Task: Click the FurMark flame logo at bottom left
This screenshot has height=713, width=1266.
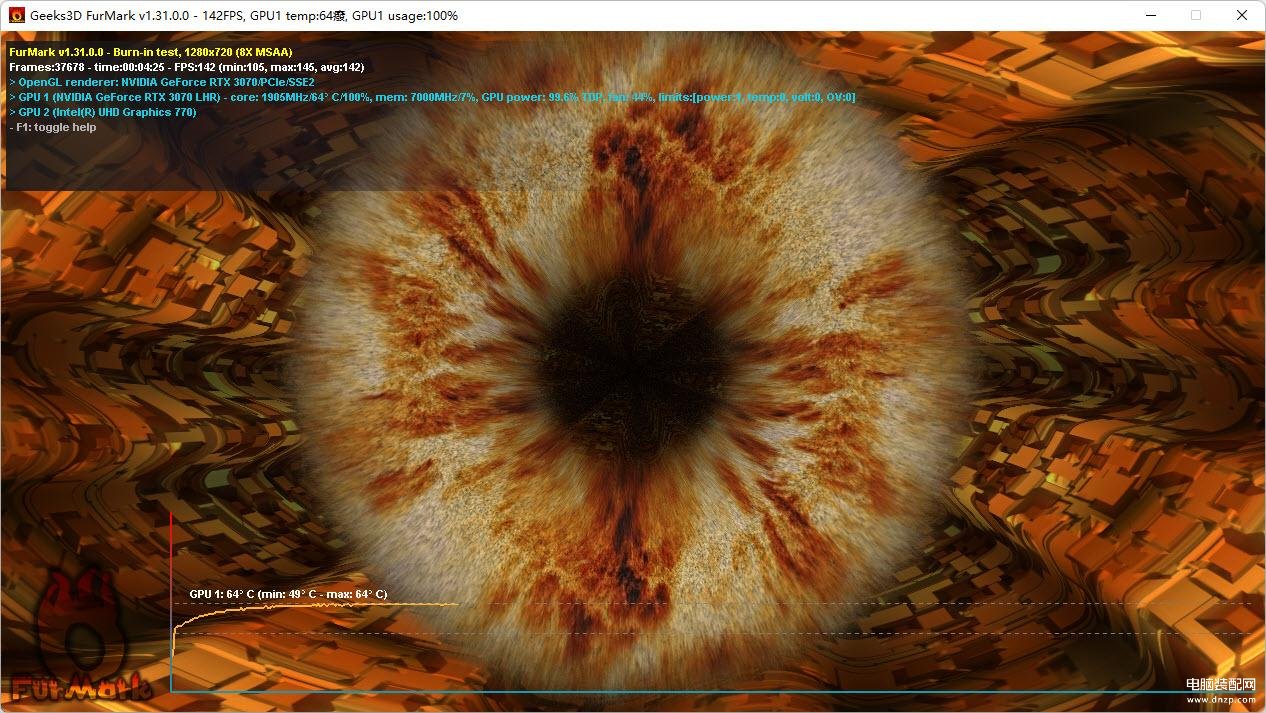Action: 80,640
